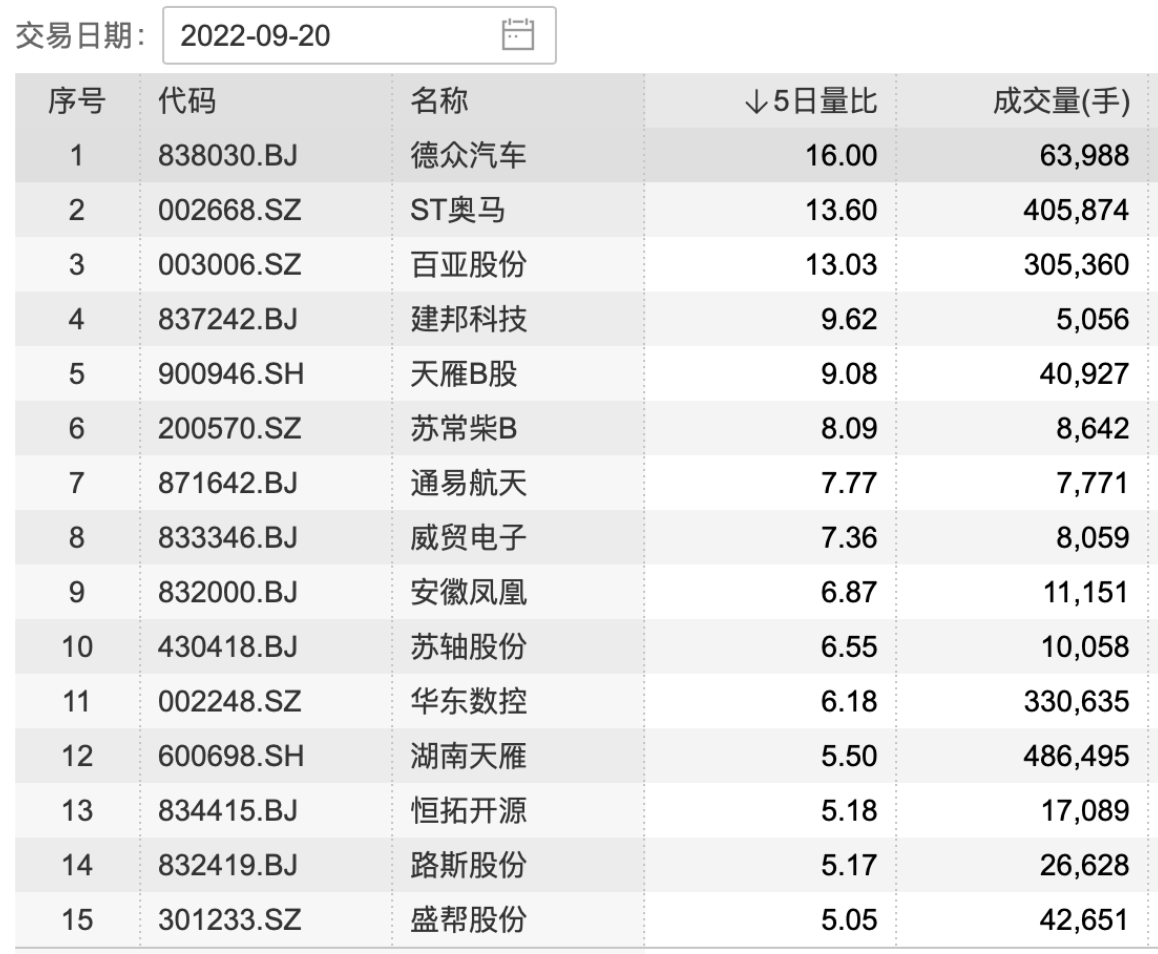Select stock code 871642.BJ
Image resolution: width=1158 pixels, height=954 pixels.
point(227,483)
